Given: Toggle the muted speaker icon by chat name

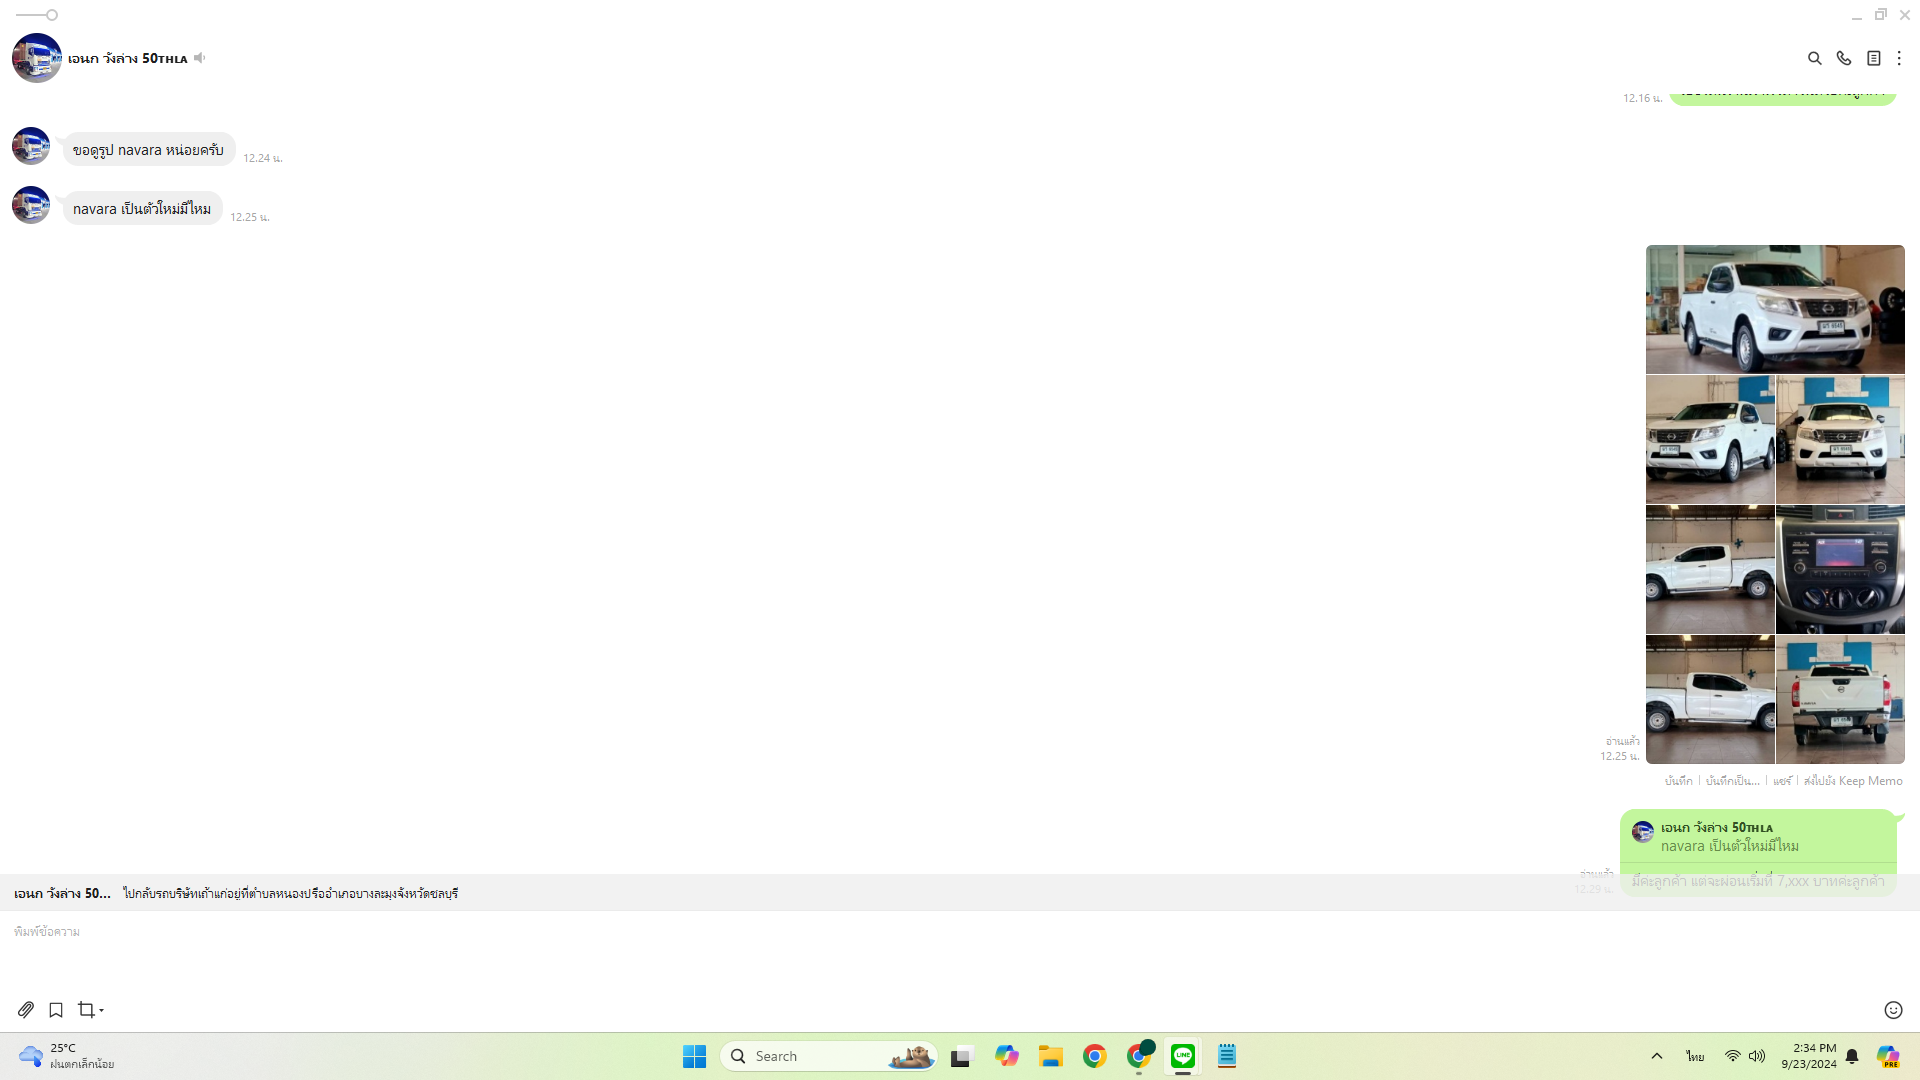Looking at the screenshot, I should [200, 58].
